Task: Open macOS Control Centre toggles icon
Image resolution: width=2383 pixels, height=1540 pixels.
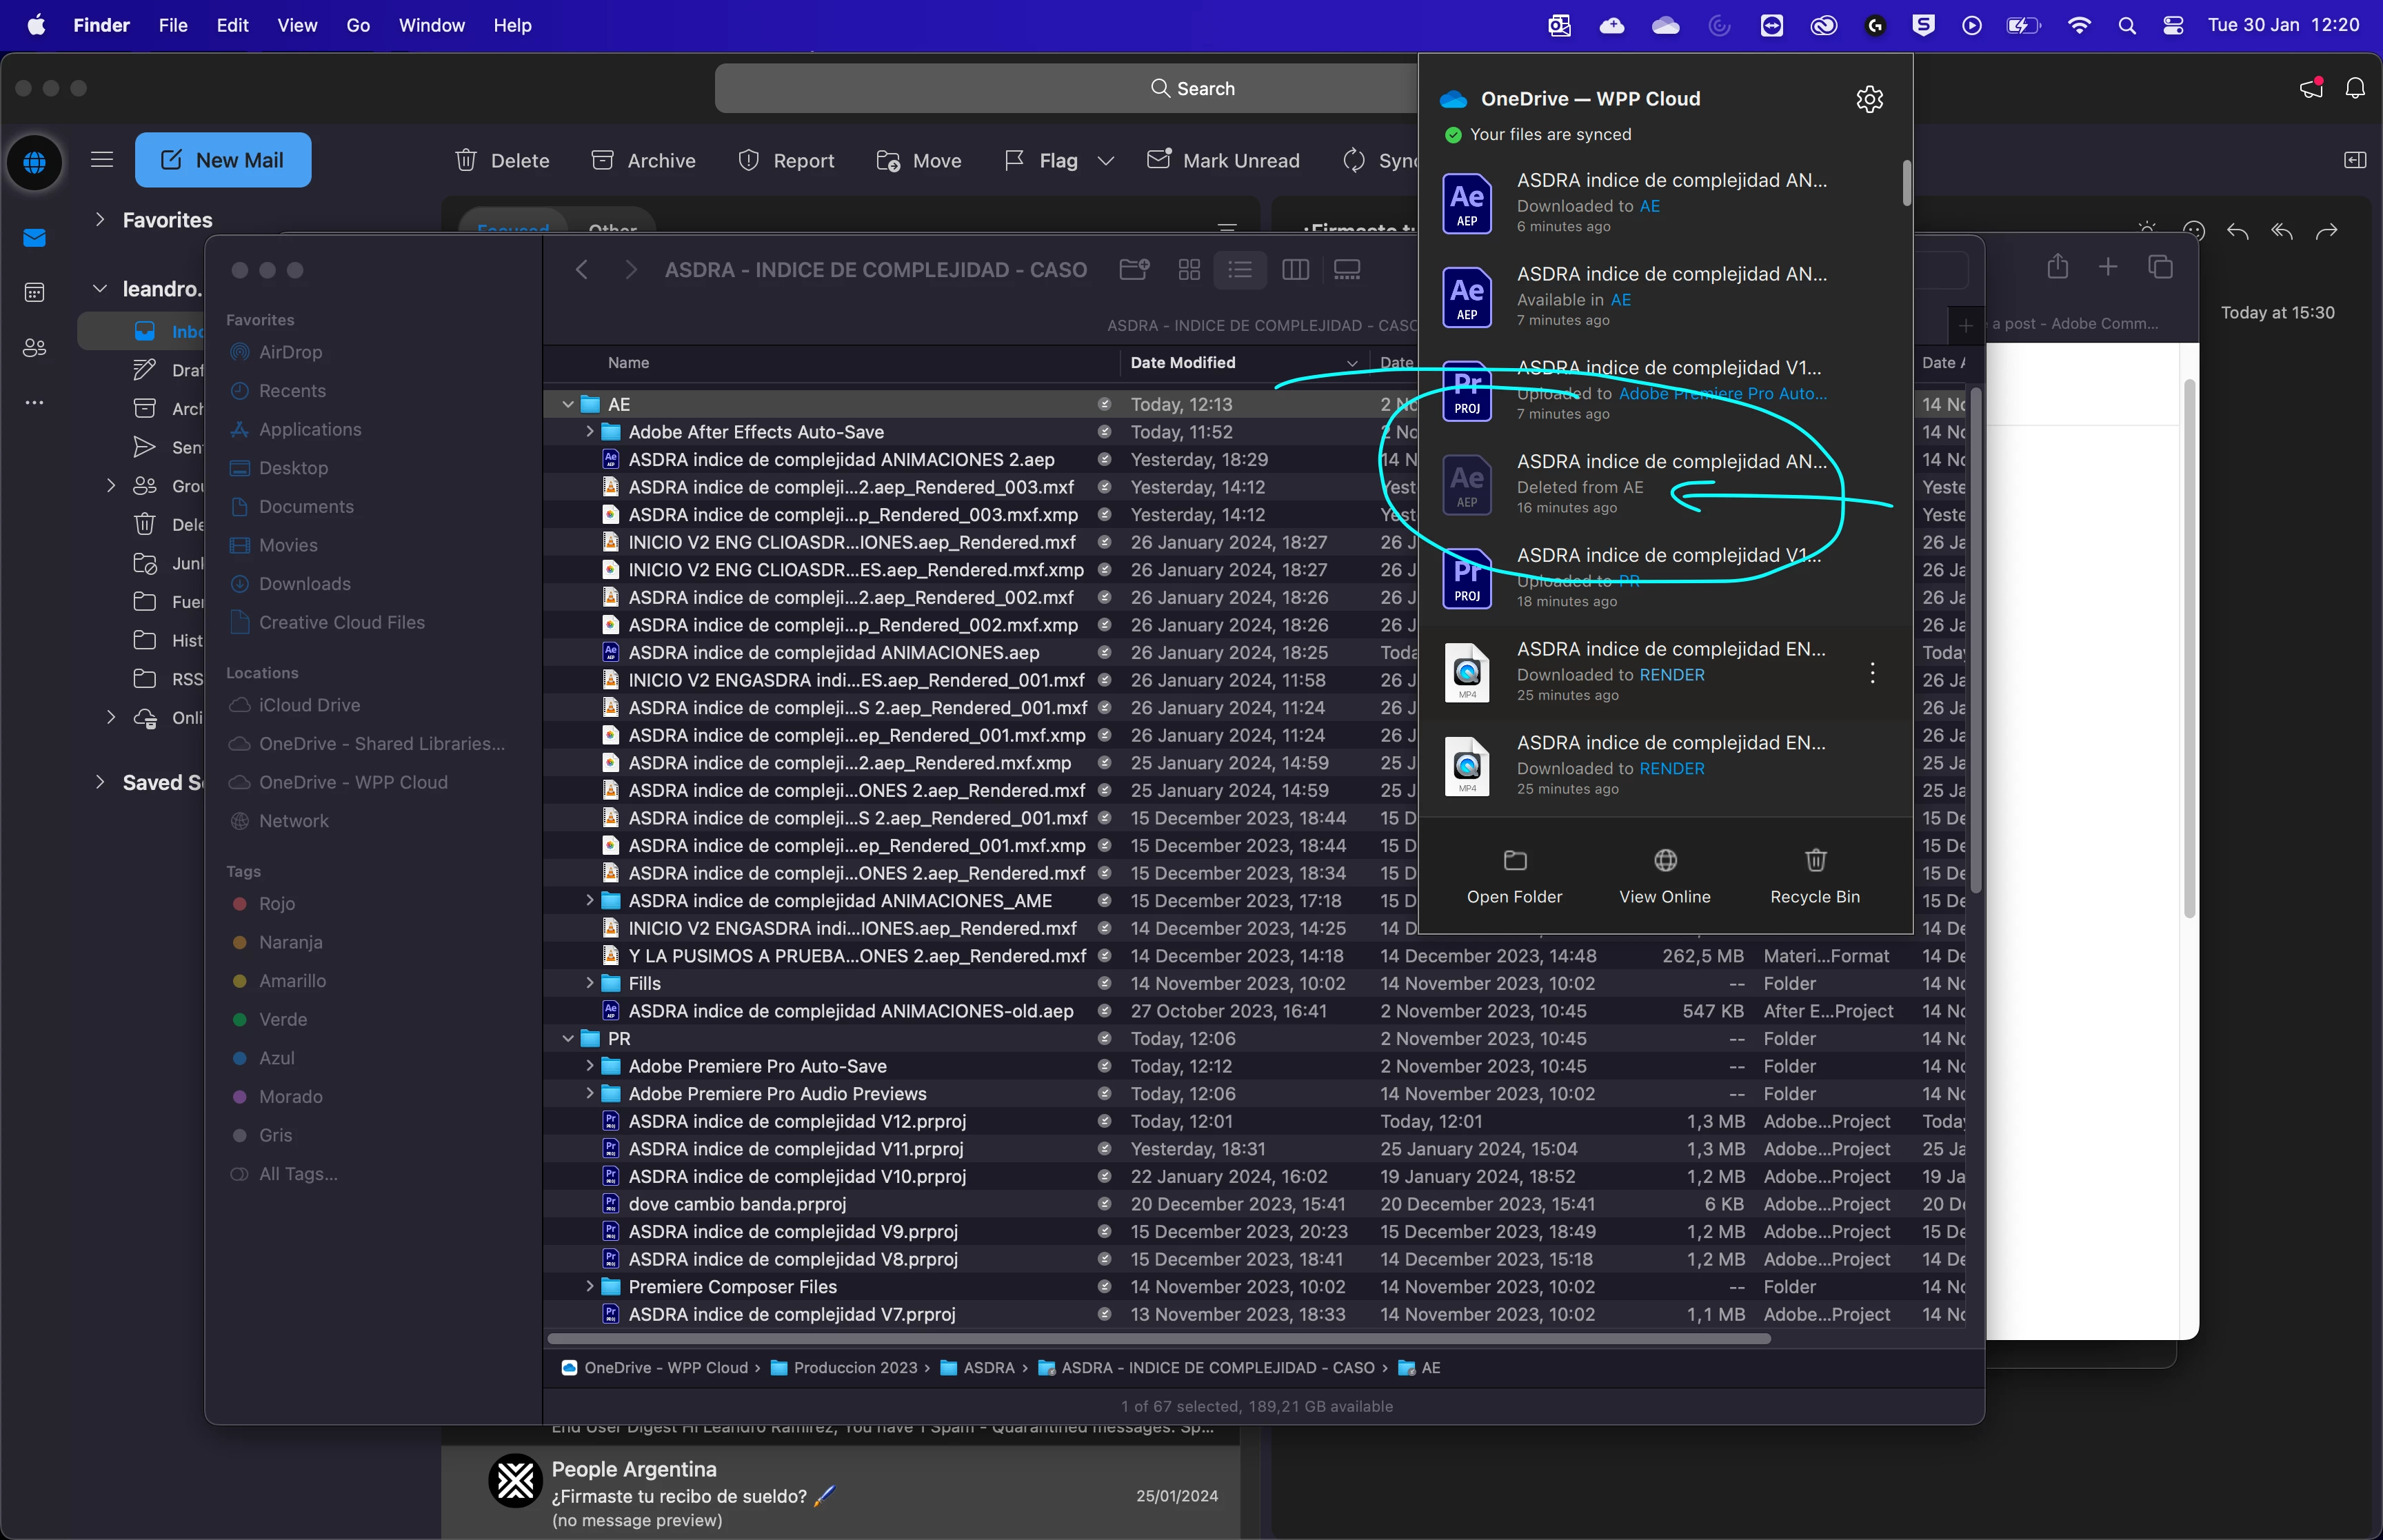Action: [x=2173, y=26]
